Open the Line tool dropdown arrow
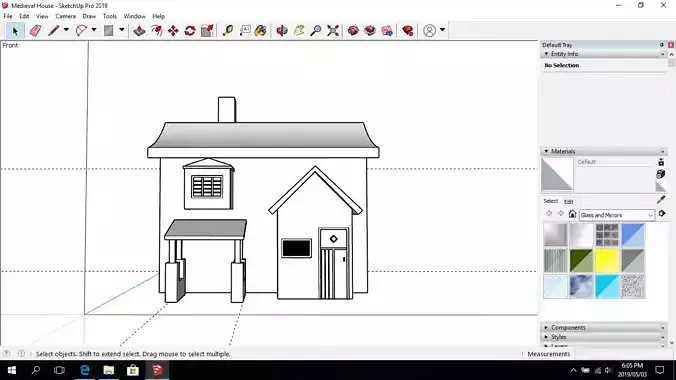 tap(66, 30)
